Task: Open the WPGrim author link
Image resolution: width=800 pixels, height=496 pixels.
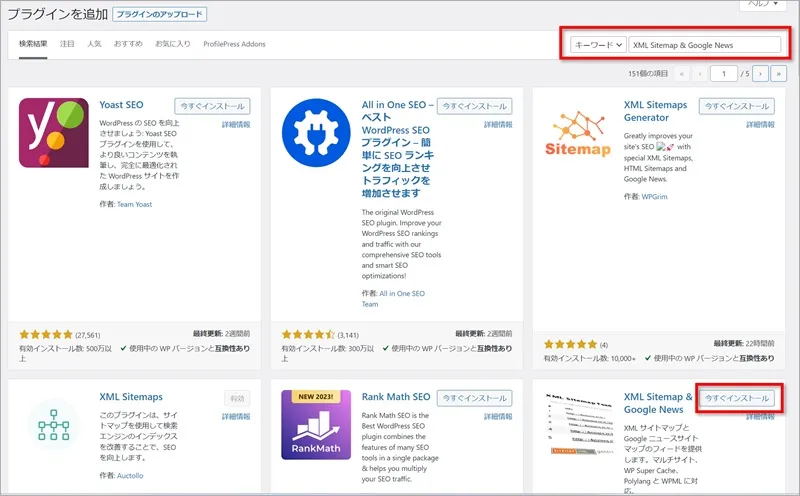Action: [x=654, y=196]
